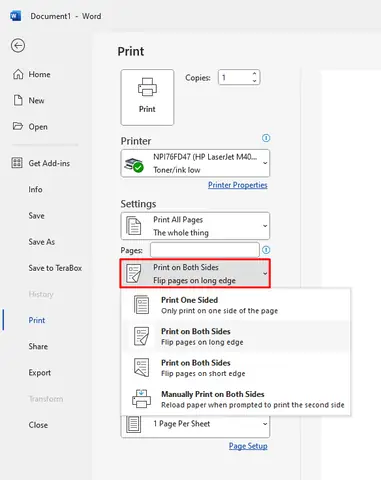
Task: Click the info icon beside Printer heading
Action: [x=266, y=138]
